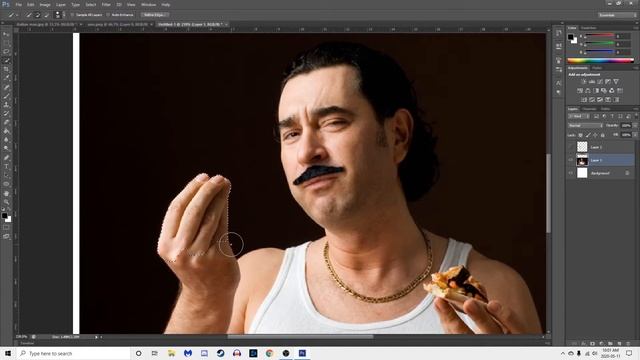This screenshot has height=360, width=640.
Task: Toggle lock all in Layers panel
Action: pos(603,135)
